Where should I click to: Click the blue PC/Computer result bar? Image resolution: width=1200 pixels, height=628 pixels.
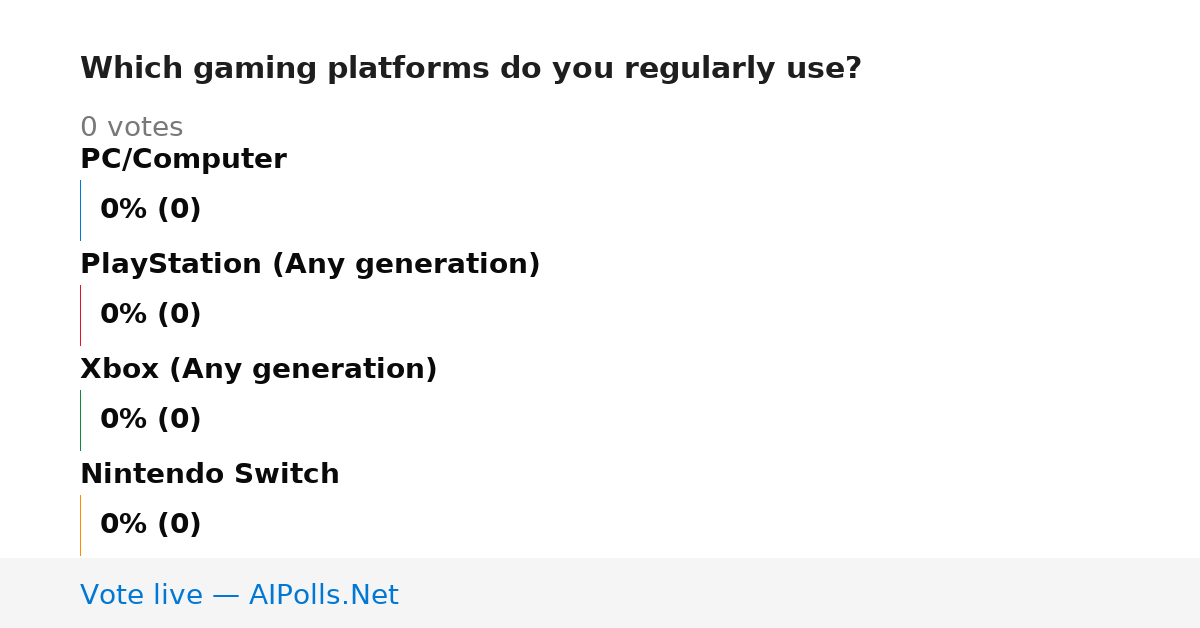80,210
